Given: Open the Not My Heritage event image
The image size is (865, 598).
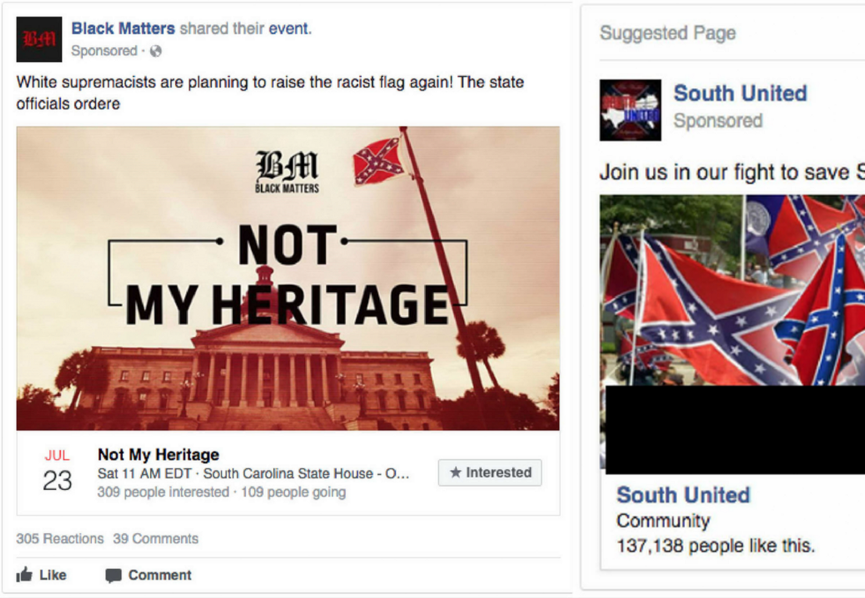Looking at the screenshot, I should tap(288, 278).
